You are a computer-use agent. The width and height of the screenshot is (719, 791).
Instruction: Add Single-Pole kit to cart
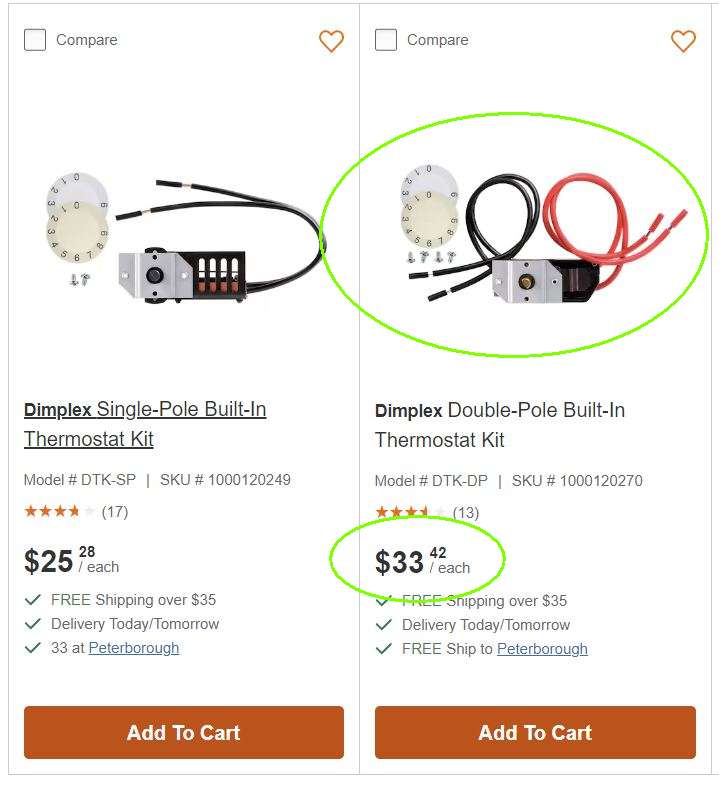(x=184, y=732)
